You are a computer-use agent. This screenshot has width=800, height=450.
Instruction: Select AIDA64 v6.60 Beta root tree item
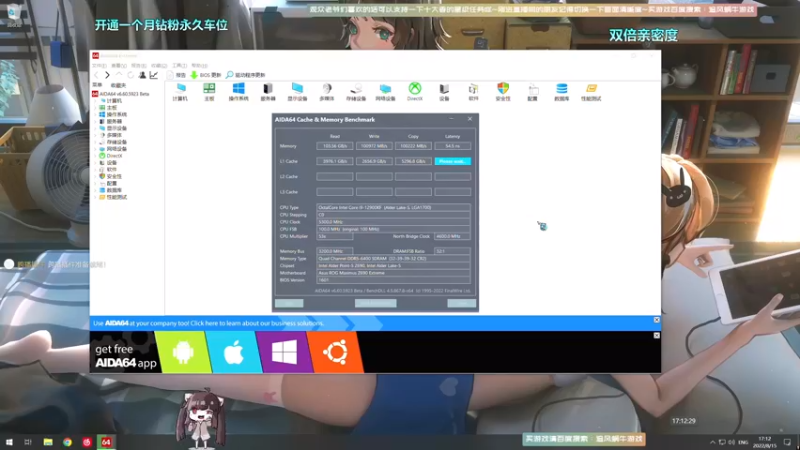[x=120, y=94]
